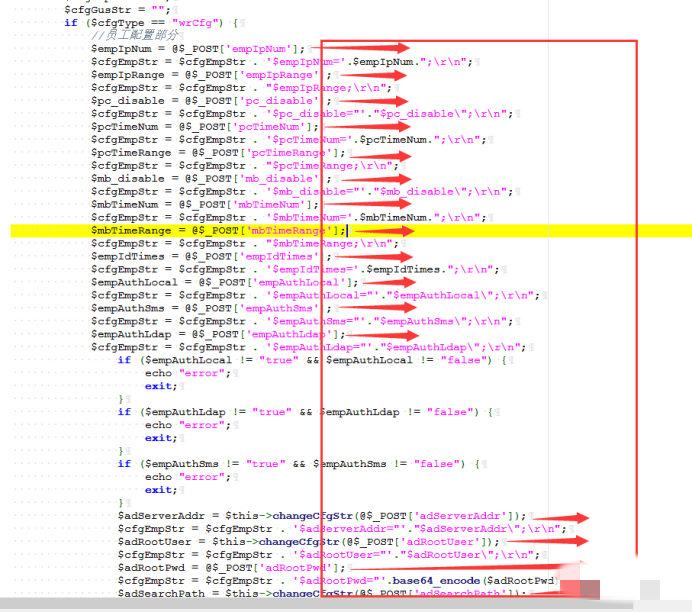
Task: Click the line appending '$mb_disable="' string
Action: (302, 192)
